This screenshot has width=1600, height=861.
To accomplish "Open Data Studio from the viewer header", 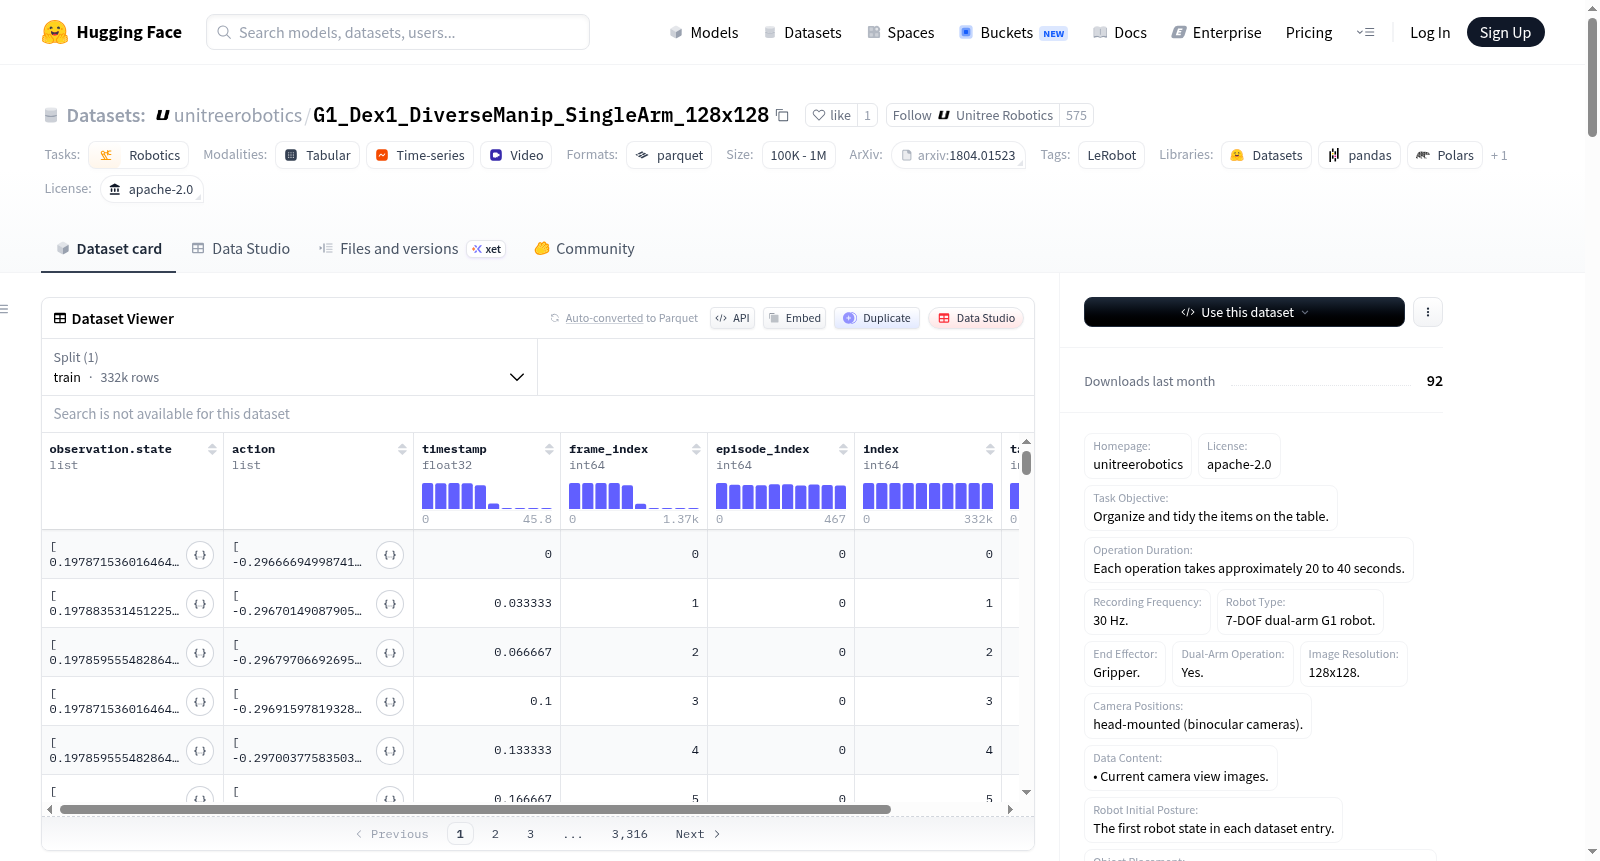I will tap(976, 318).
